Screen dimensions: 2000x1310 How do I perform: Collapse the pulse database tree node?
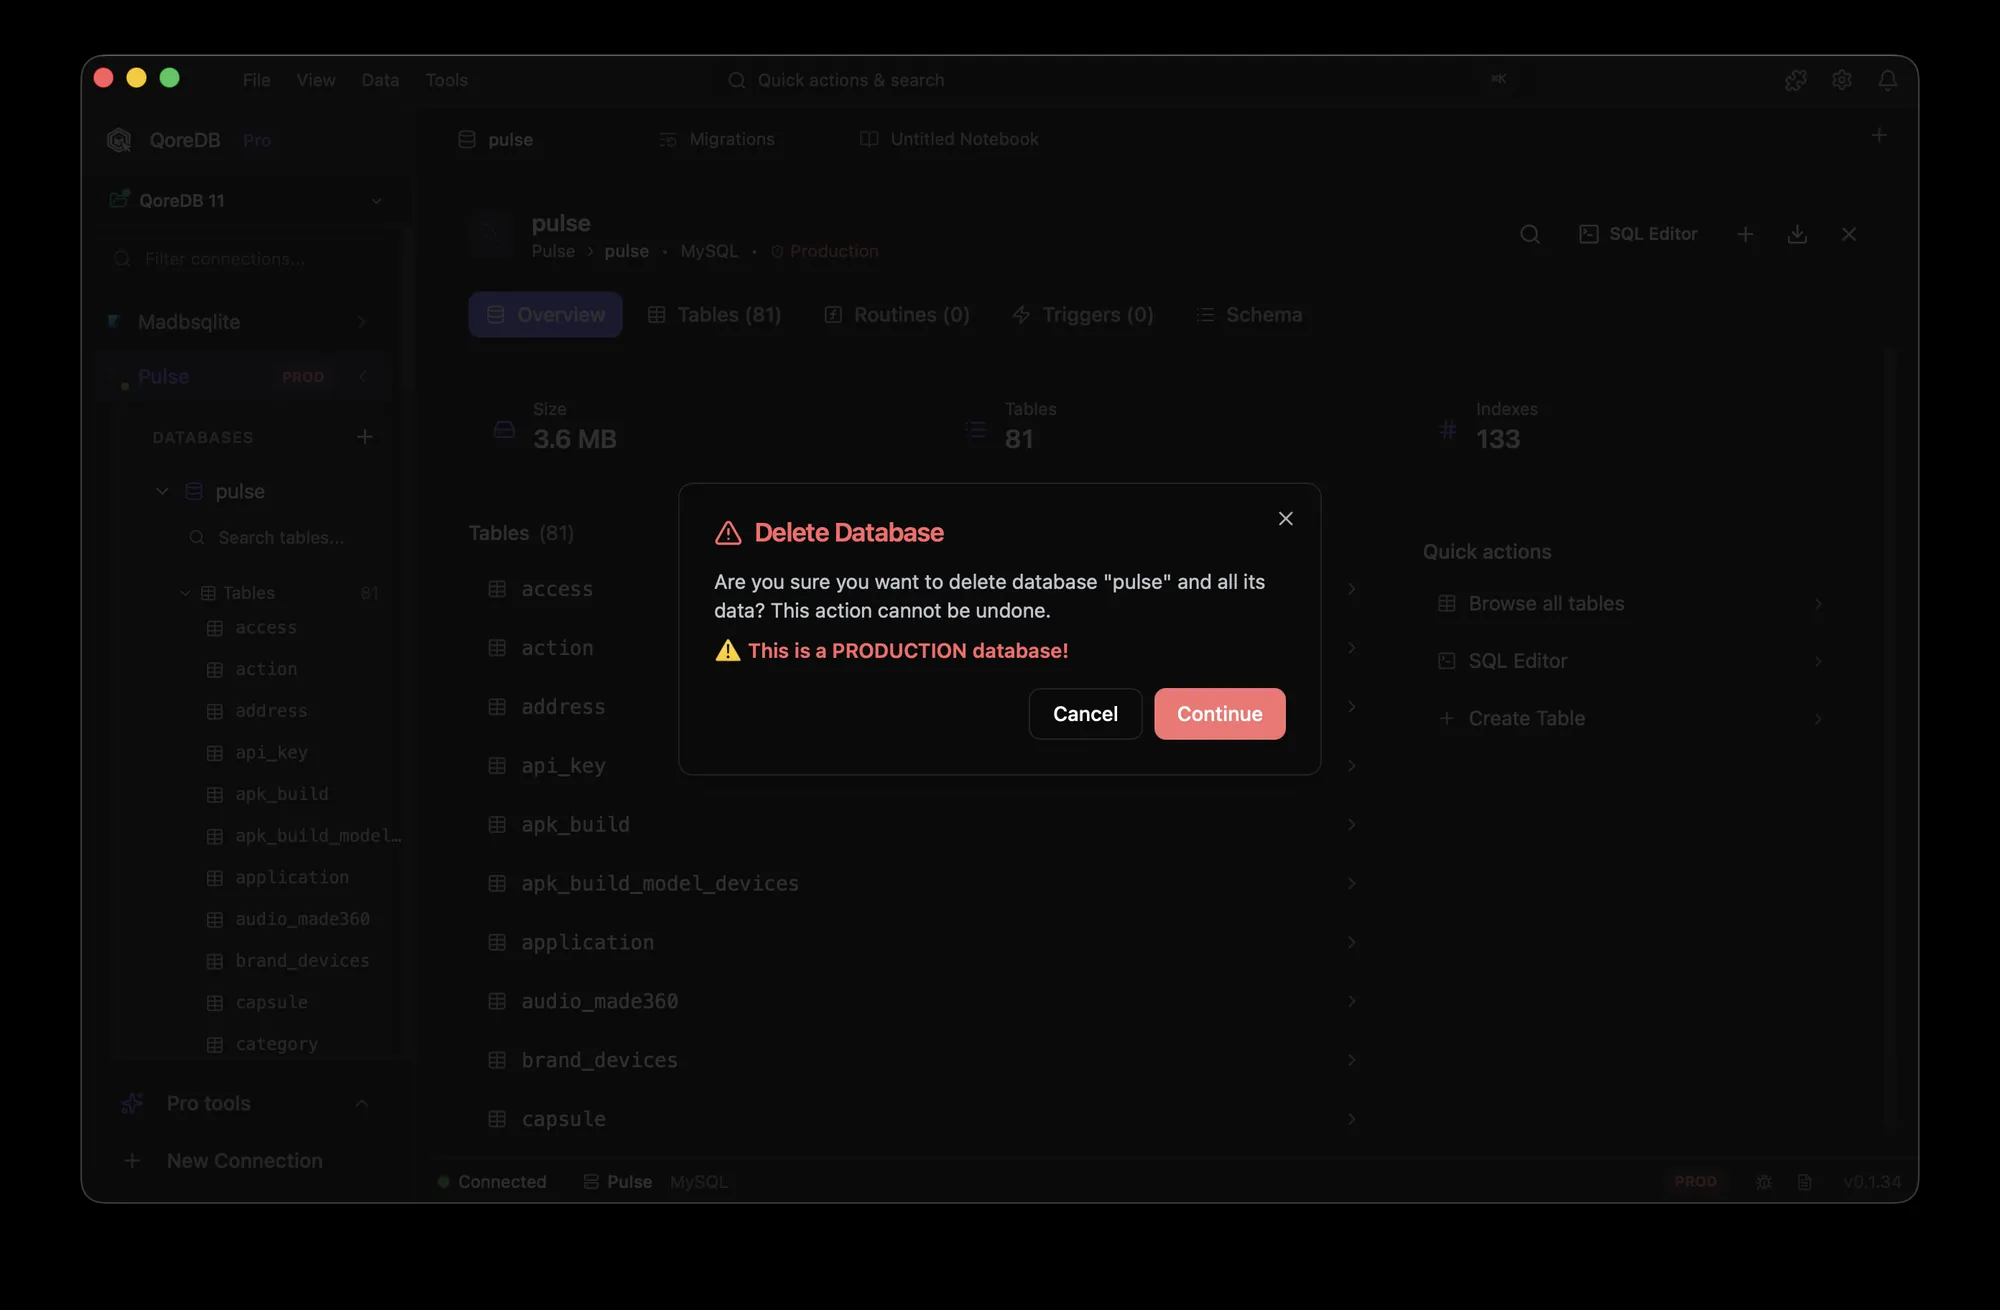point(162,491)
